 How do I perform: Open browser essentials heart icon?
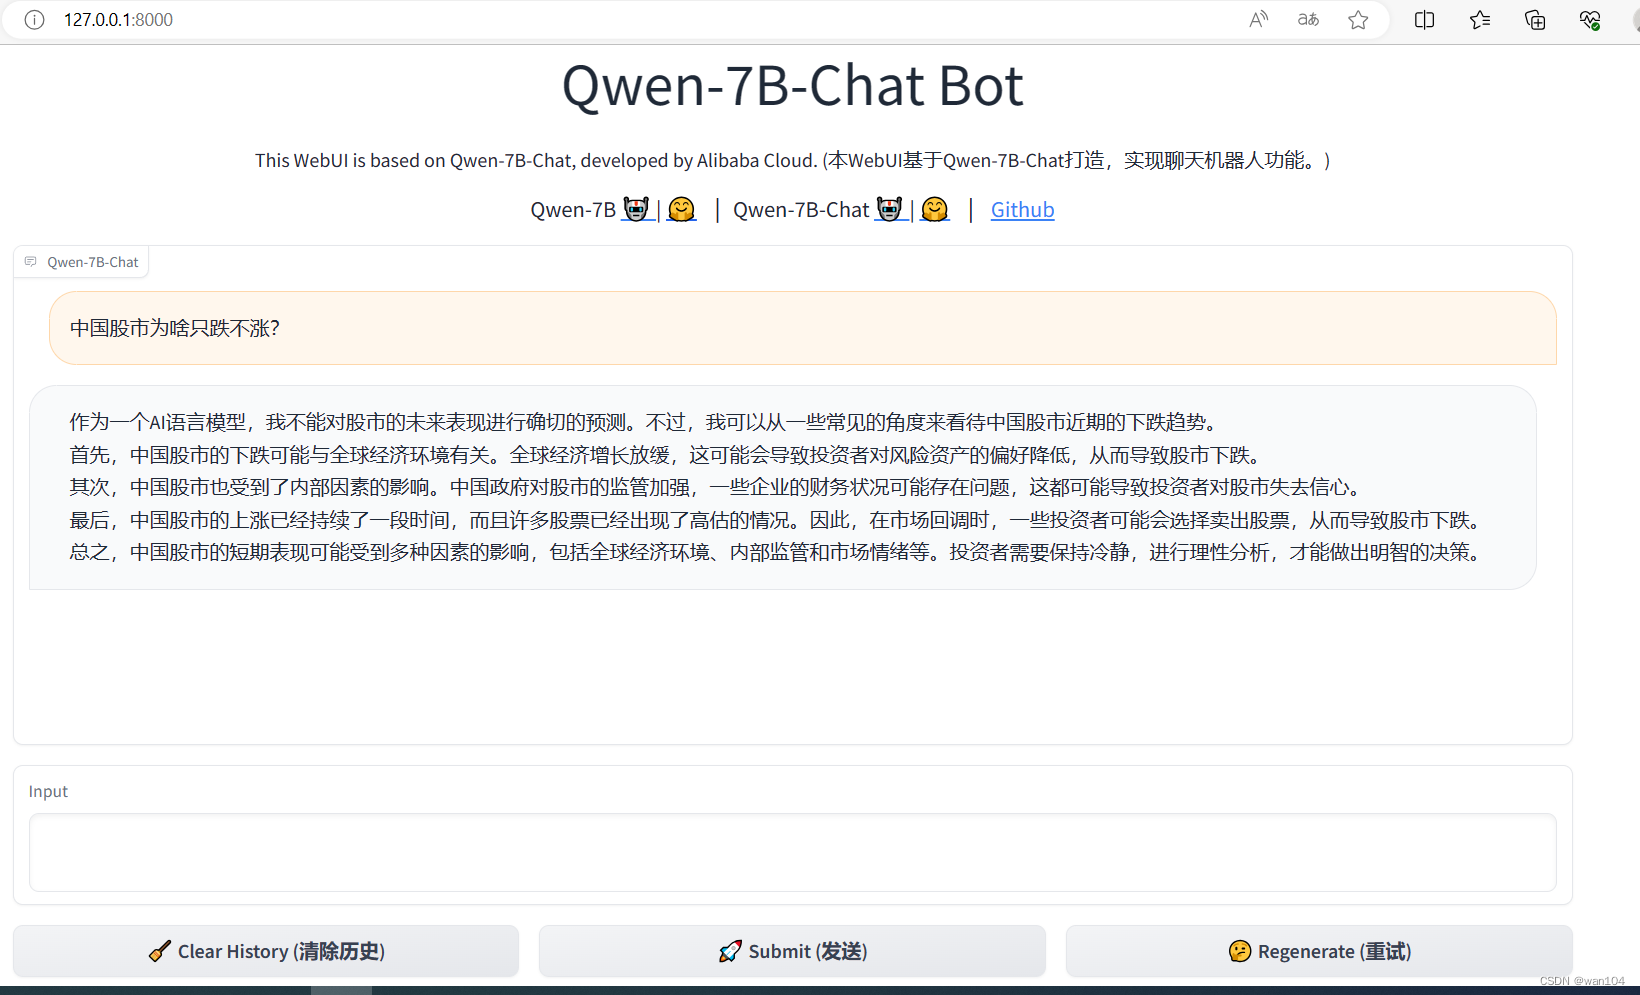tap(1590, 20)
